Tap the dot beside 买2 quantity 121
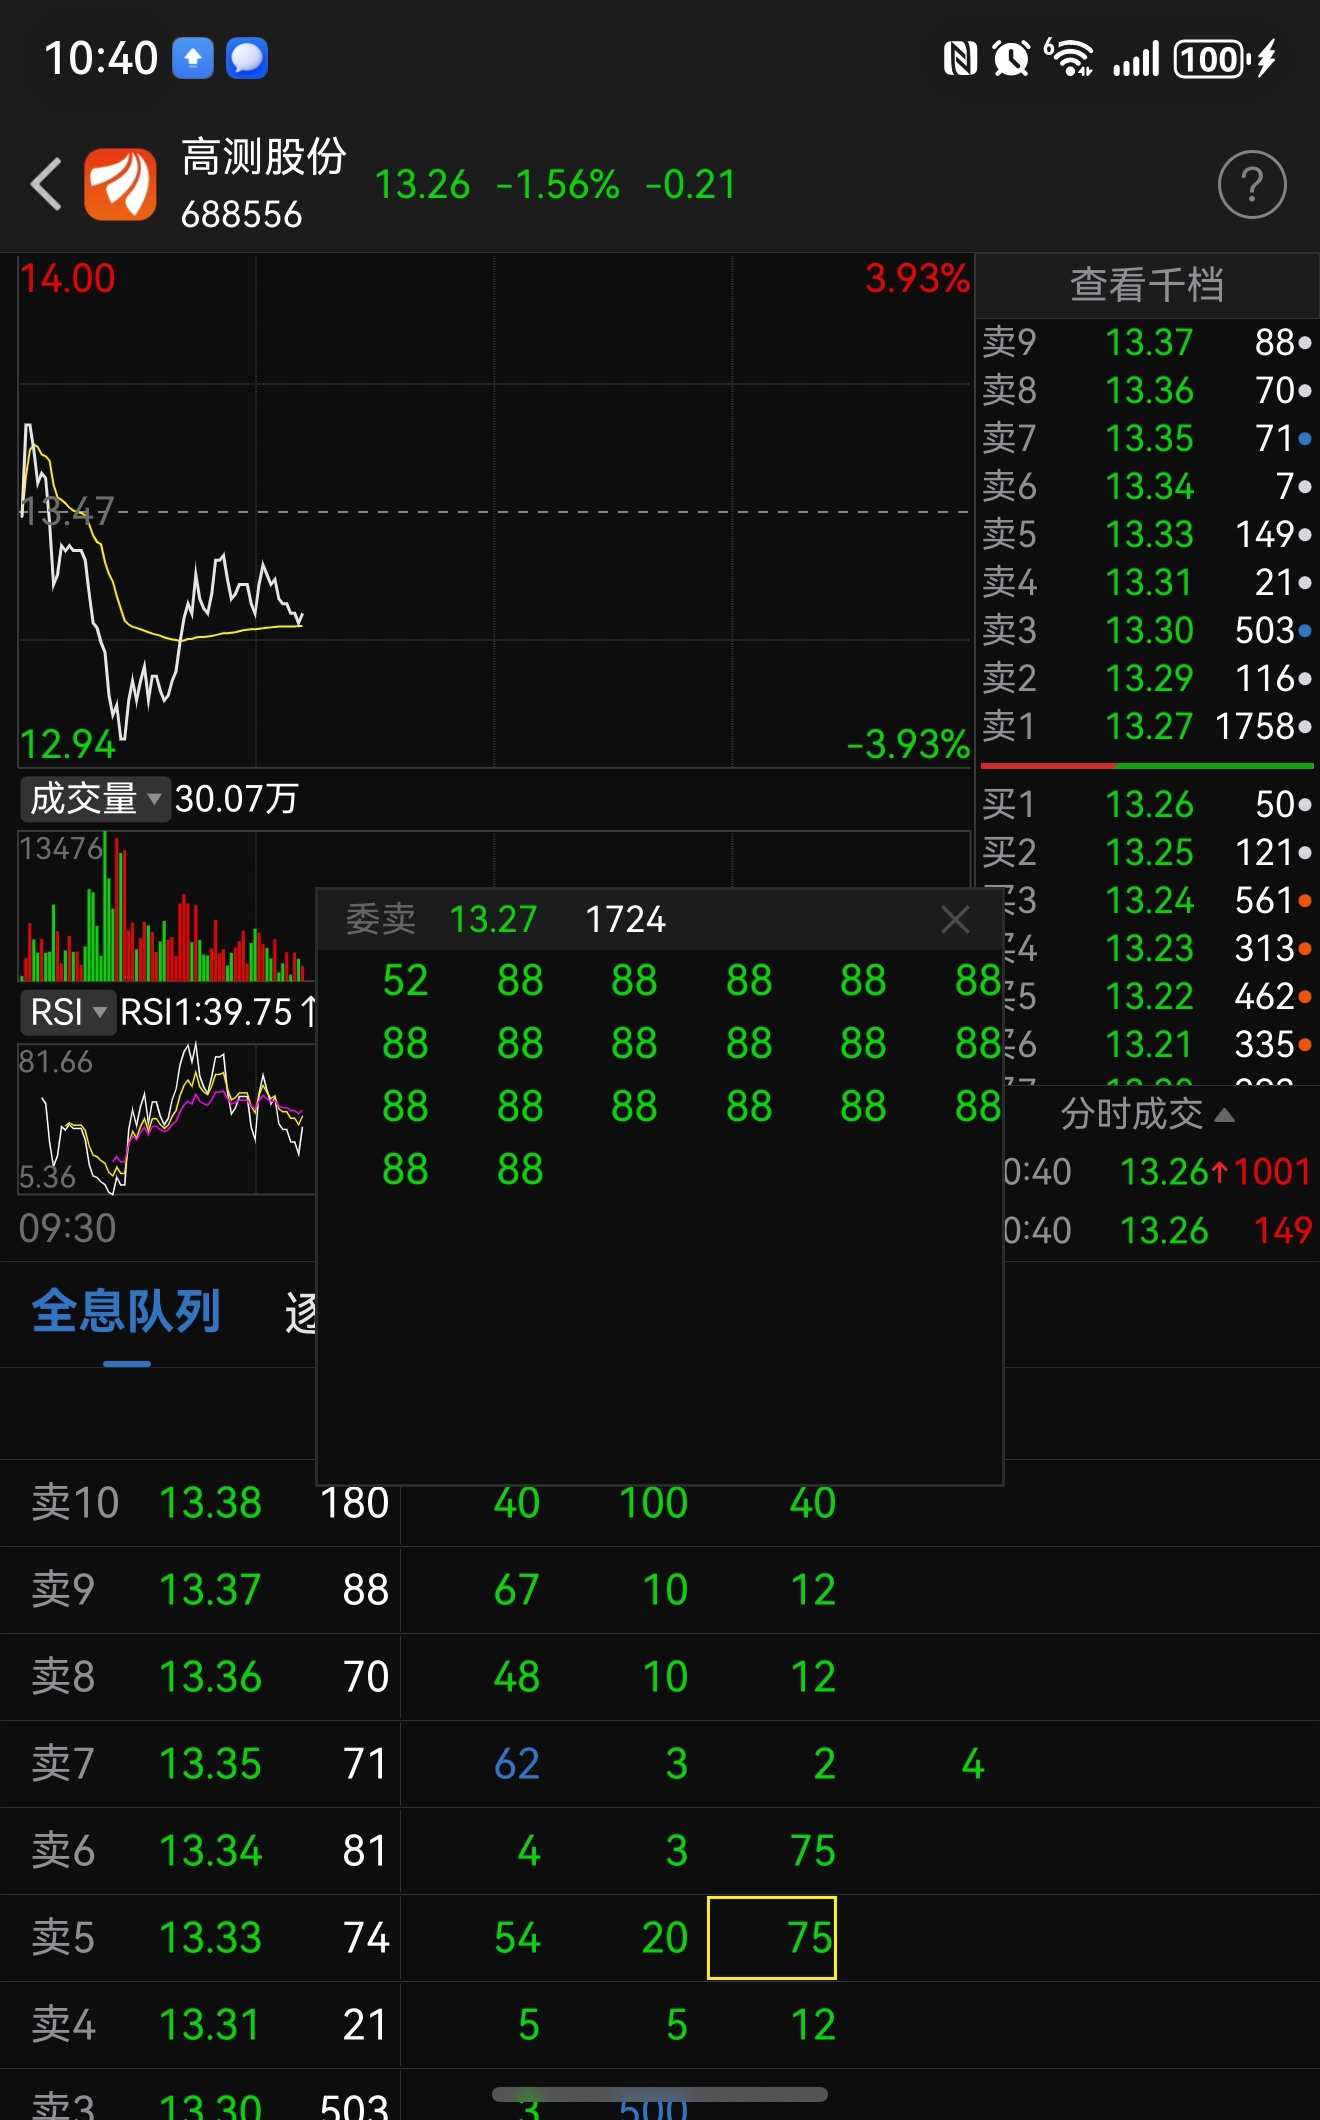1320x2120 pixels. point(1305,853)
